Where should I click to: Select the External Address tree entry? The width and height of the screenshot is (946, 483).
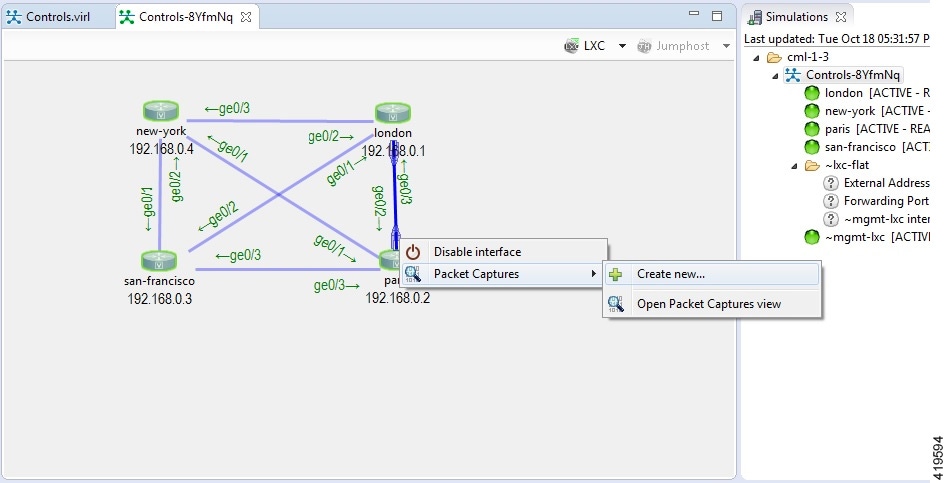(887, 183)
